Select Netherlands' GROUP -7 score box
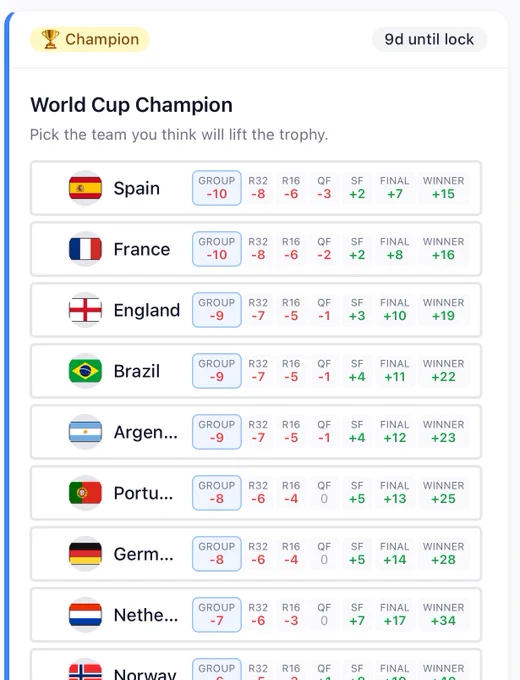Screen dimensions: 520x680 (x=217, y=615)
